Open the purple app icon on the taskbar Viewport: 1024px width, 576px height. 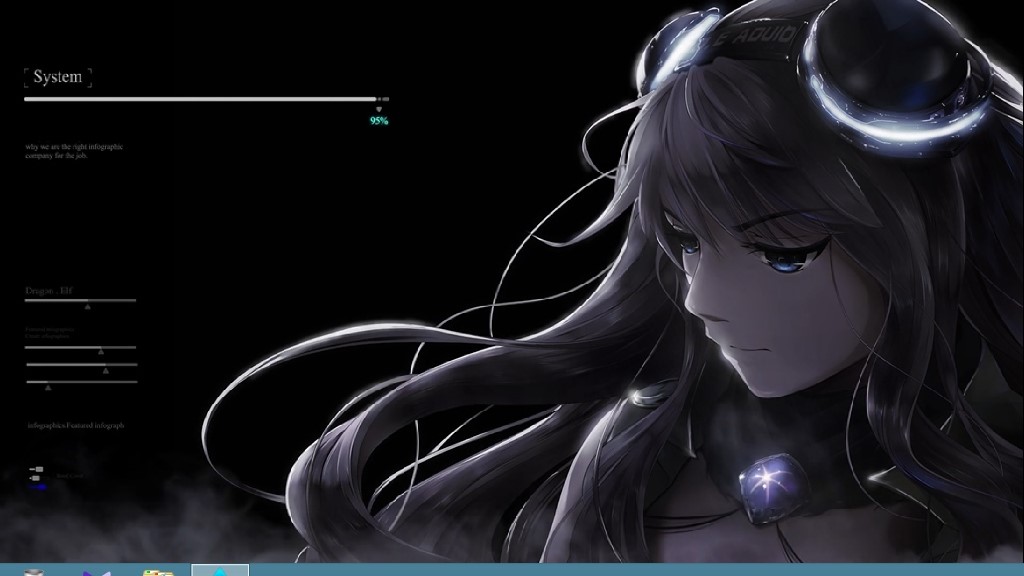click(x=97, y=573)
